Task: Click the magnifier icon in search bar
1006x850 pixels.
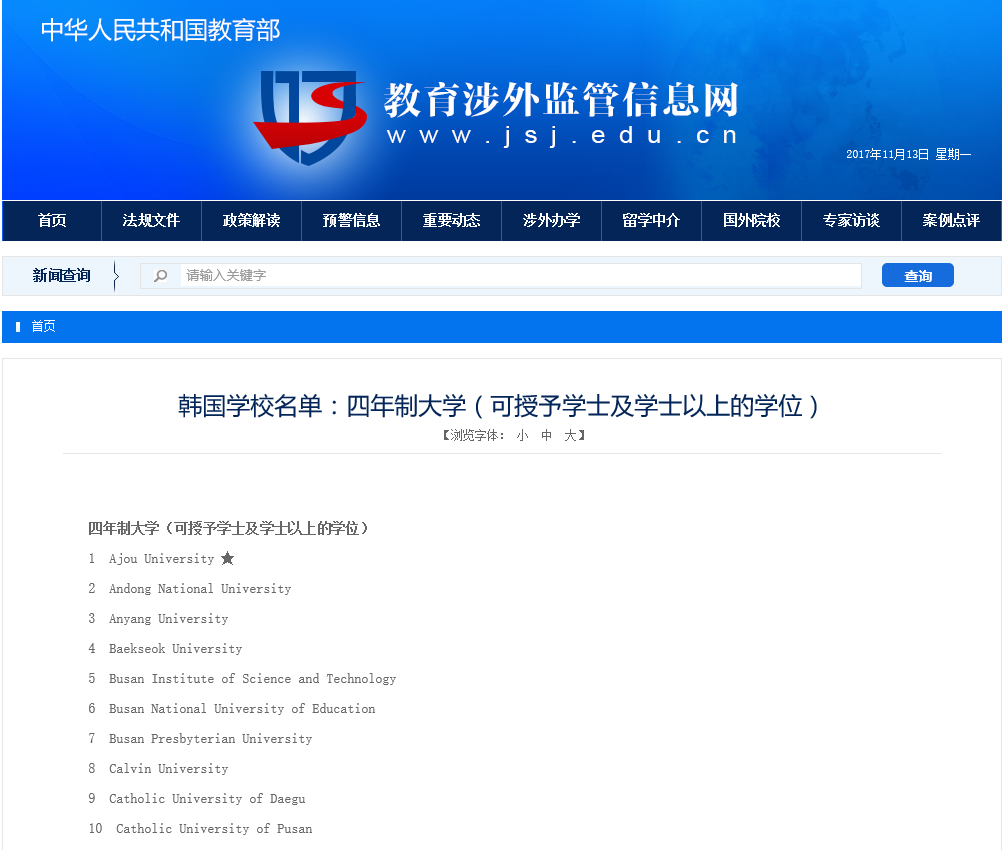Action: (160, 276)
